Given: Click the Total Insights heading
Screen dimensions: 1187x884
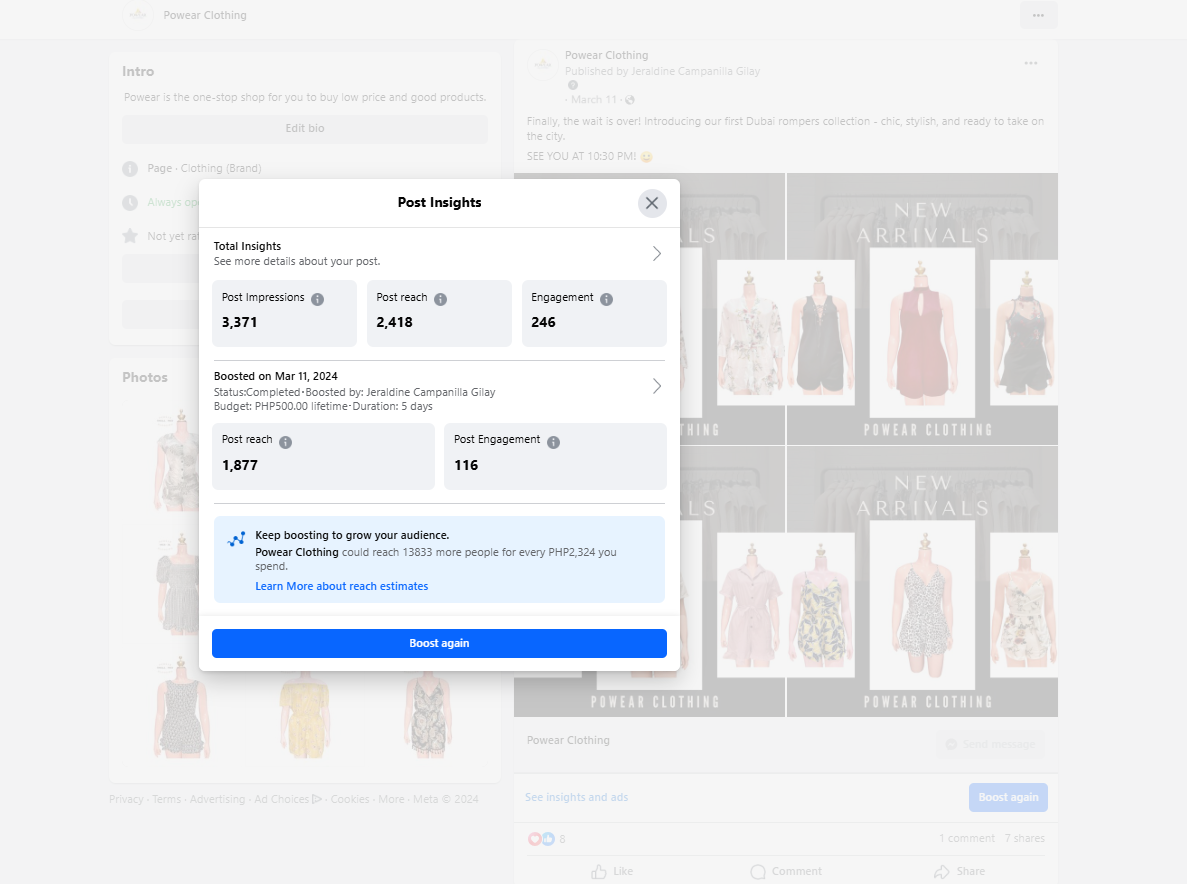Looking at the screenshot, I should pyautogui.click(x=247, y=246).
